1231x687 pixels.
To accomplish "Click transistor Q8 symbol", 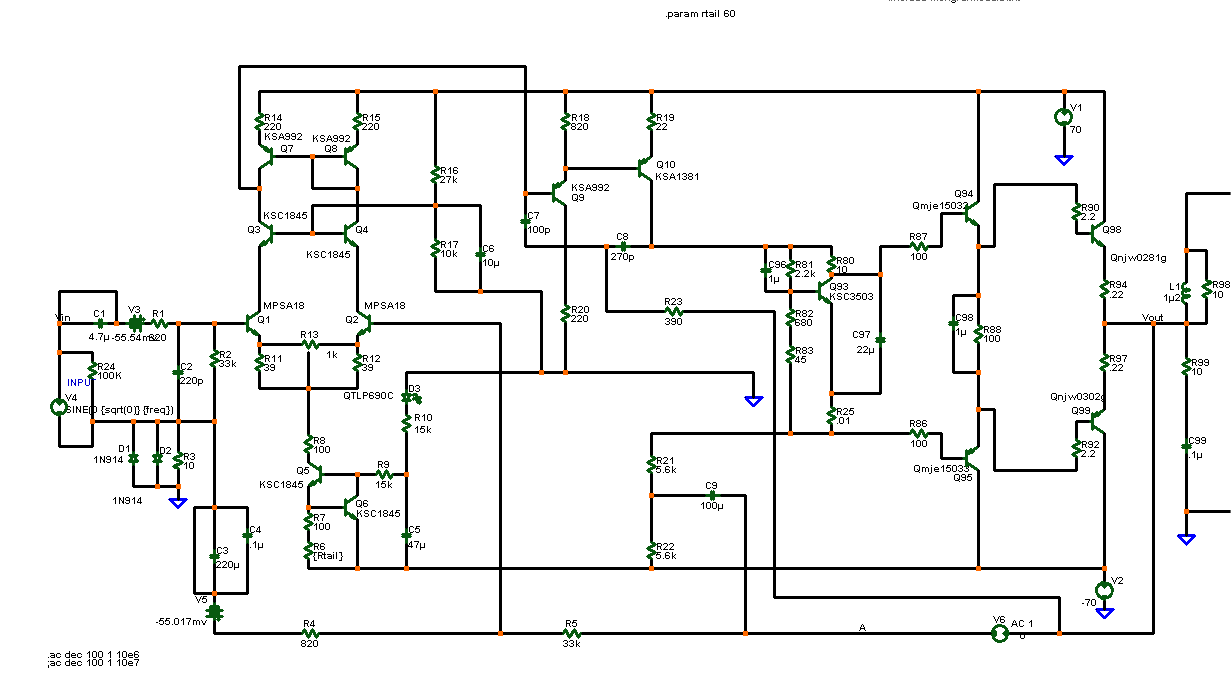I will point(351,156).
